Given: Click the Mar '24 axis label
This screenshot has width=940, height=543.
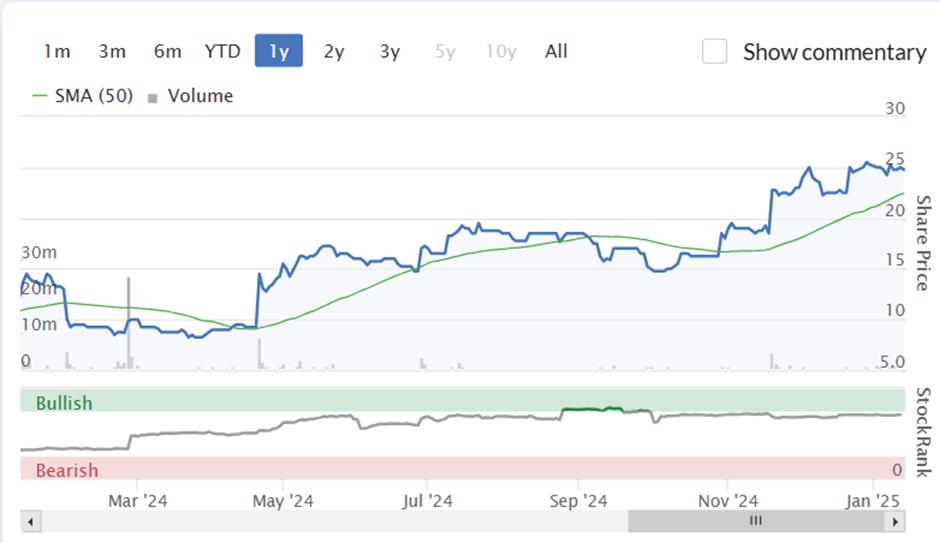Looking at the screenshot, I should pyautogui.click(x=138, y=501).
